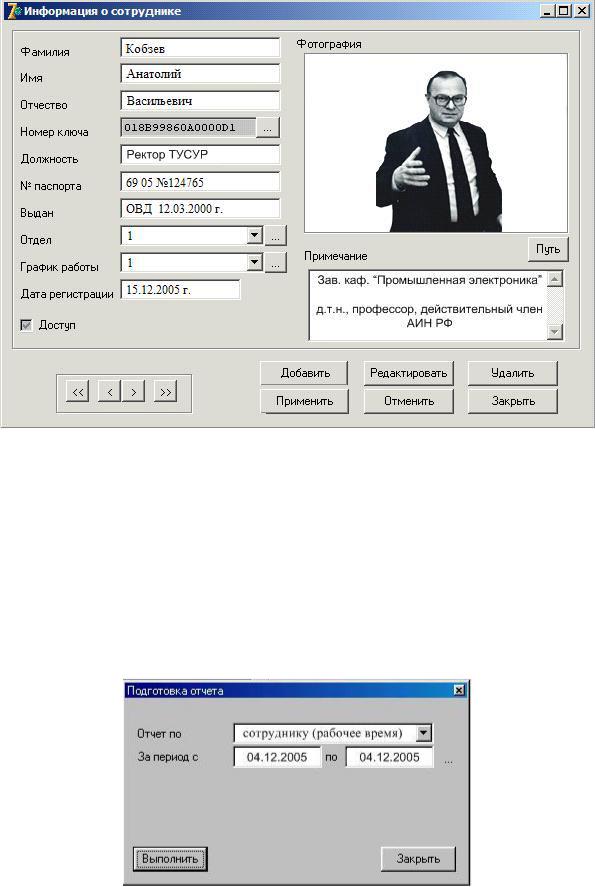
Task: Close the Информация о сотруднике window via X
Action: click(582, 11)
